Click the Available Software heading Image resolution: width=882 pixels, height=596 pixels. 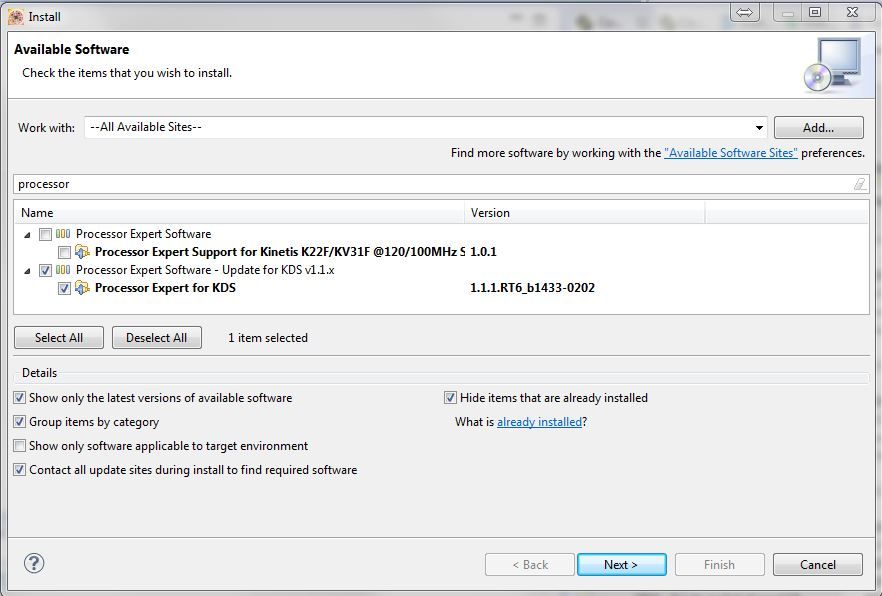coord(71,49)
